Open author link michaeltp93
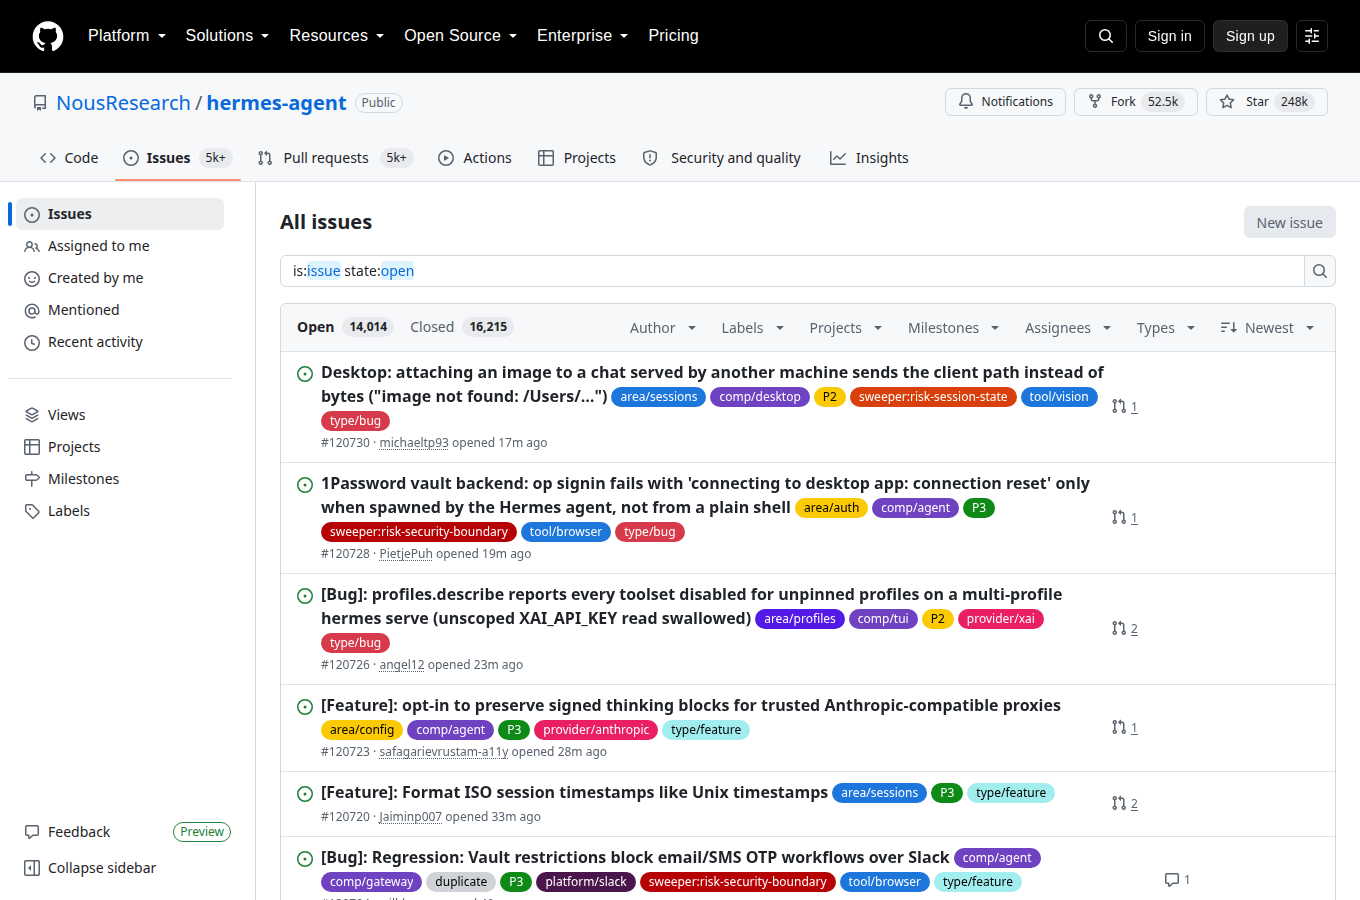 coord(414,442)
